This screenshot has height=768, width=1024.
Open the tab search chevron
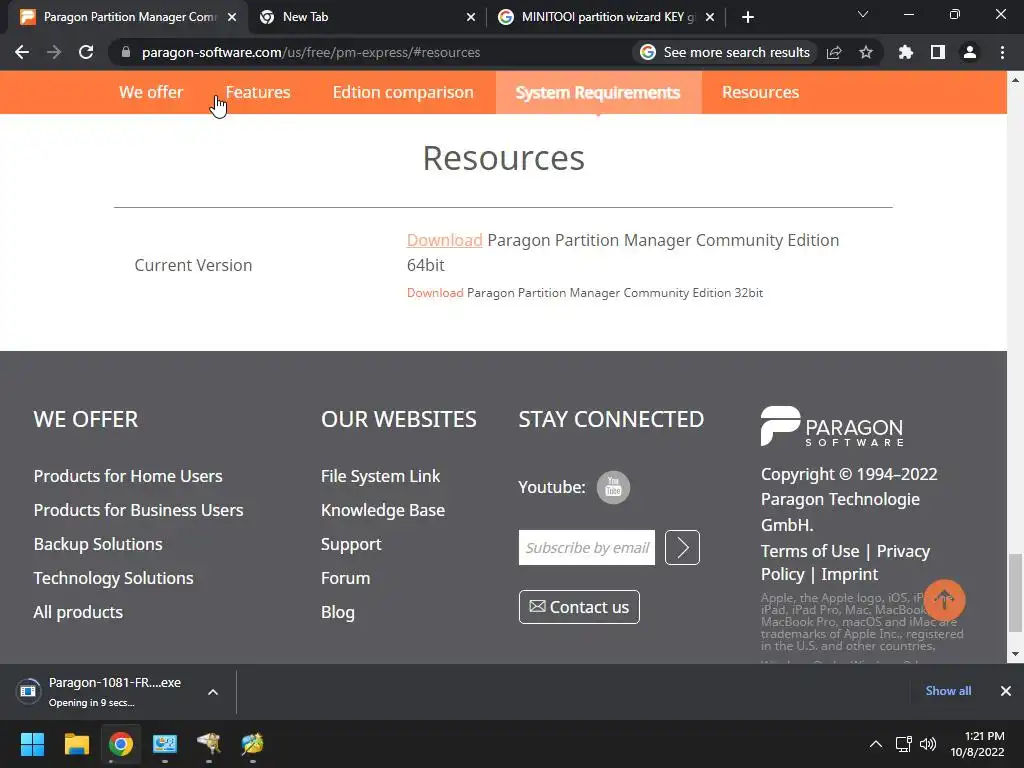pos(863,14)
